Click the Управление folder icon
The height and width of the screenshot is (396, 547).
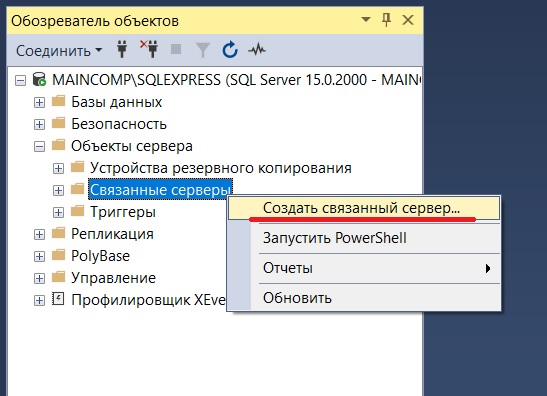tap(59, 277)
